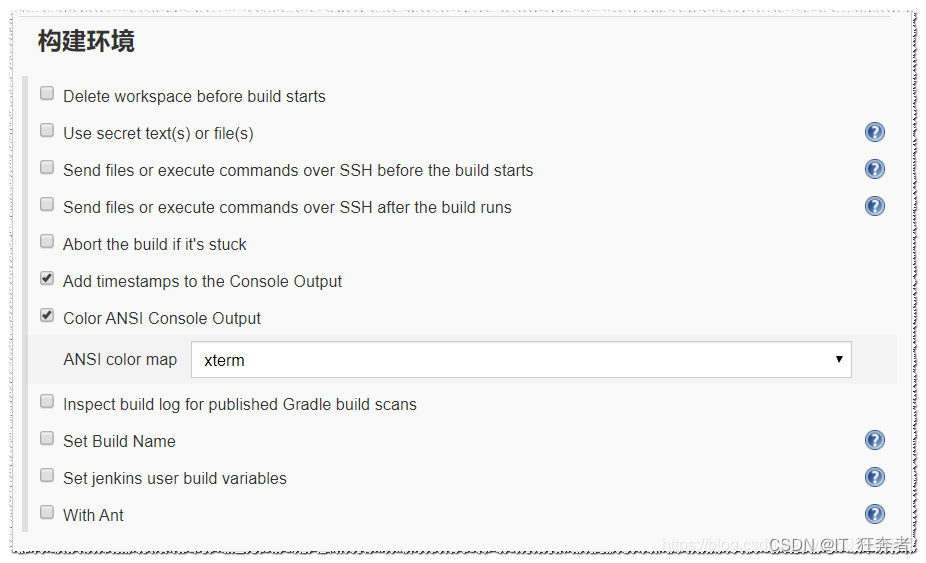Screen dimensions: 926x563
Task: Open help for SSH after the build runs
Action: (x=875, y=206)
